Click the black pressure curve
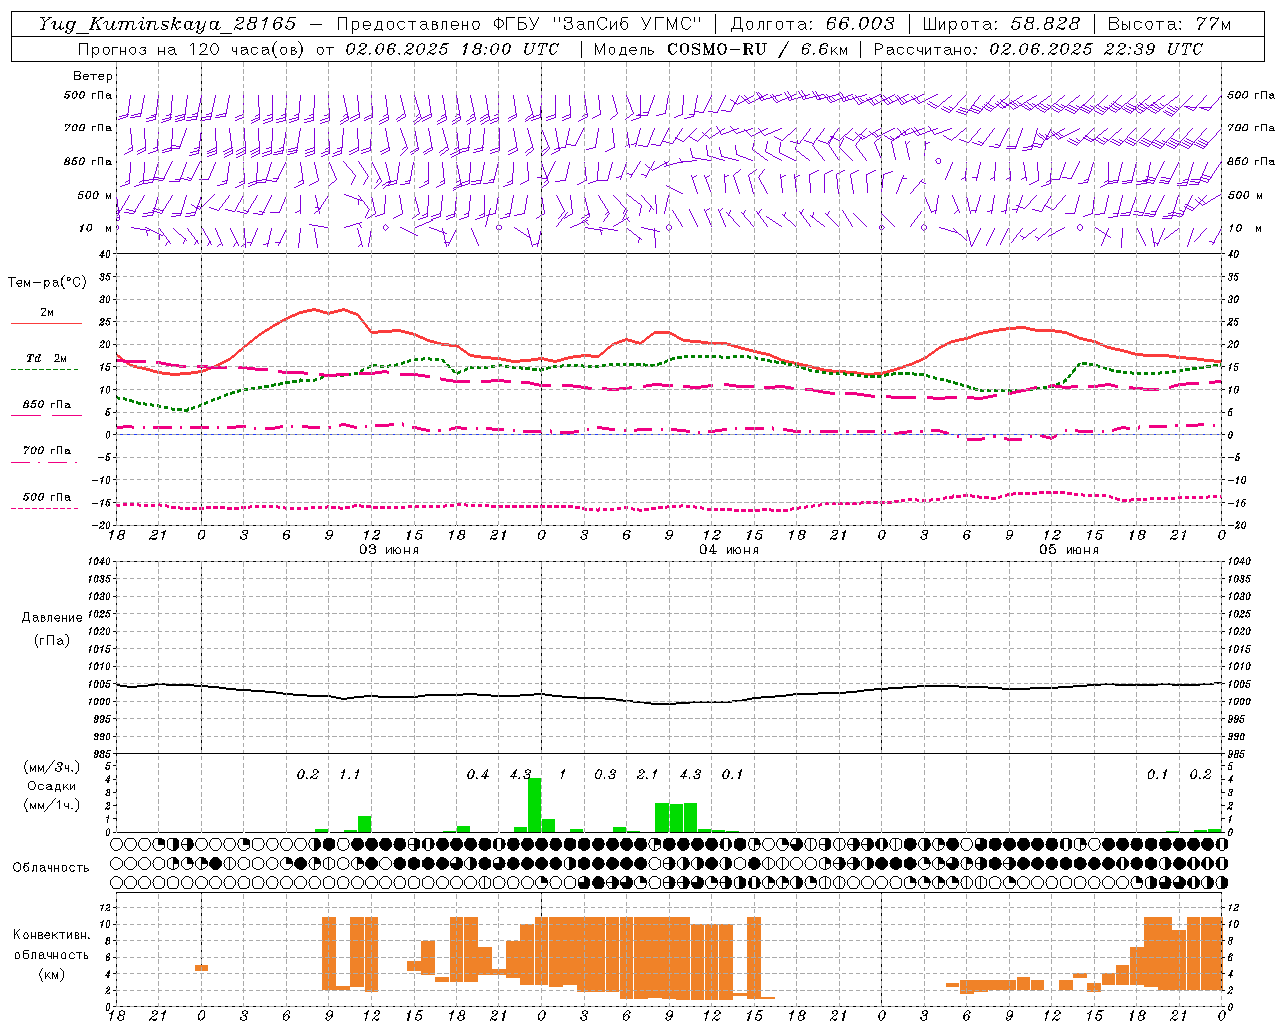 pos(669,694)
